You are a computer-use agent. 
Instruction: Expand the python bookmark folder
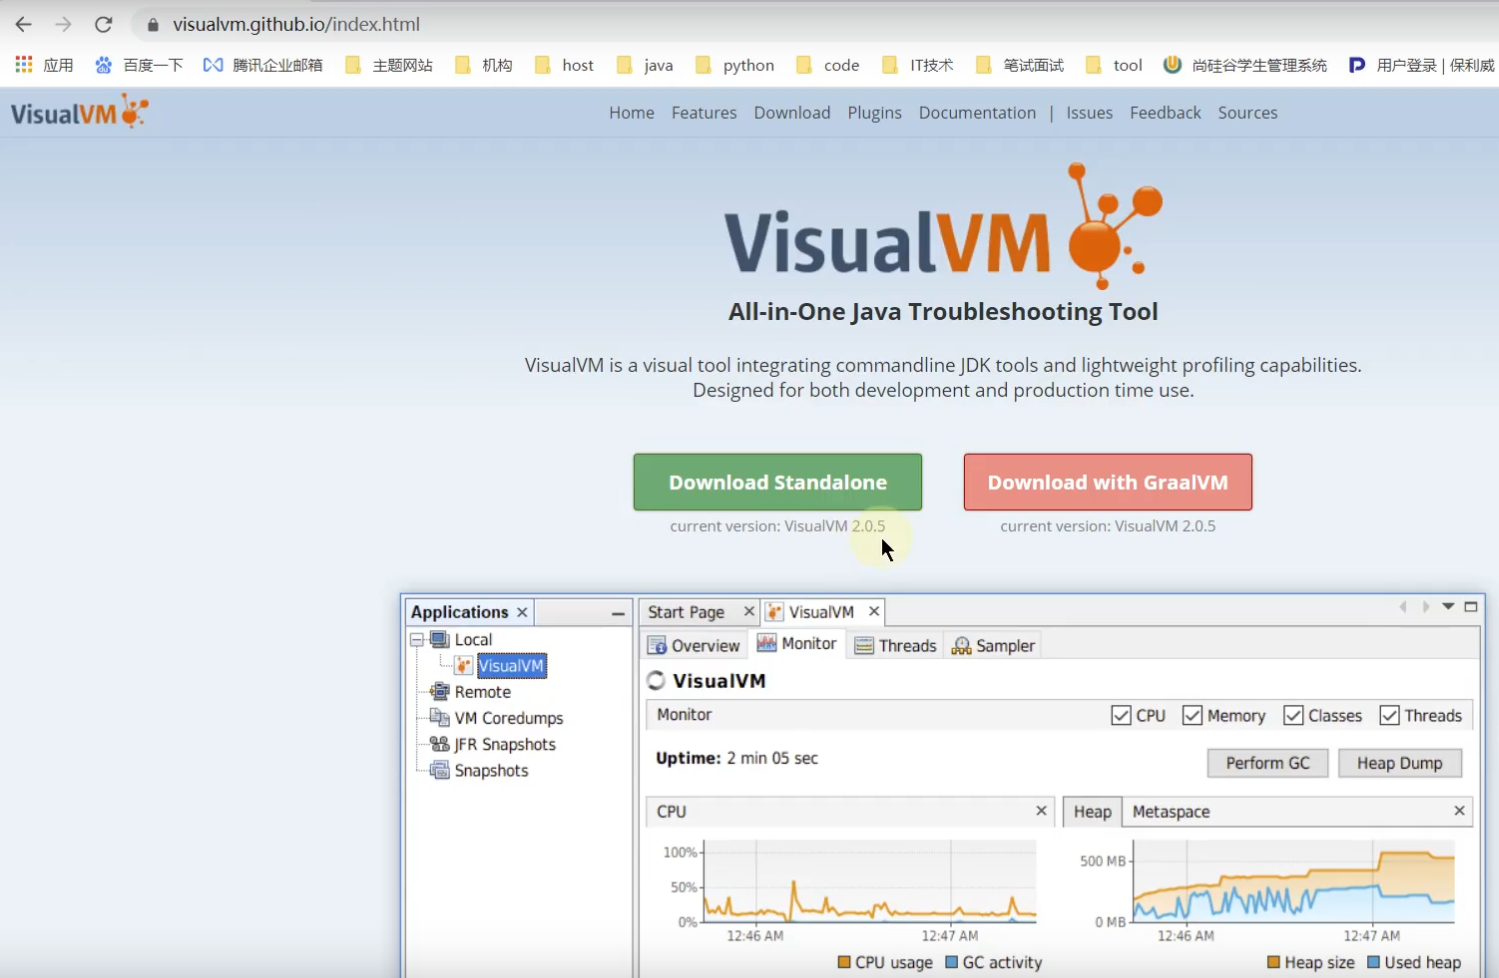[735, 65]
